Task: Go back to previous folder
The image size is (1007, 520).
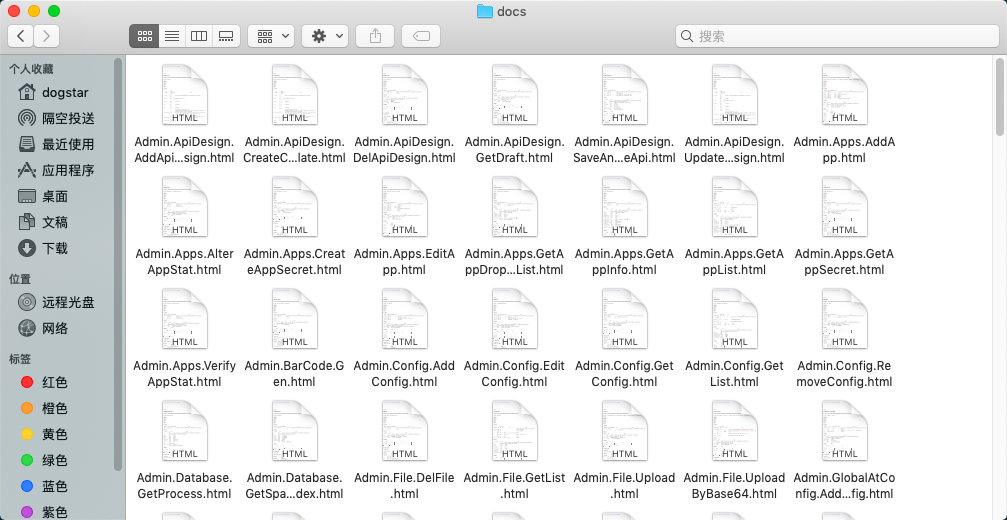Action: (x=21, y=36)
